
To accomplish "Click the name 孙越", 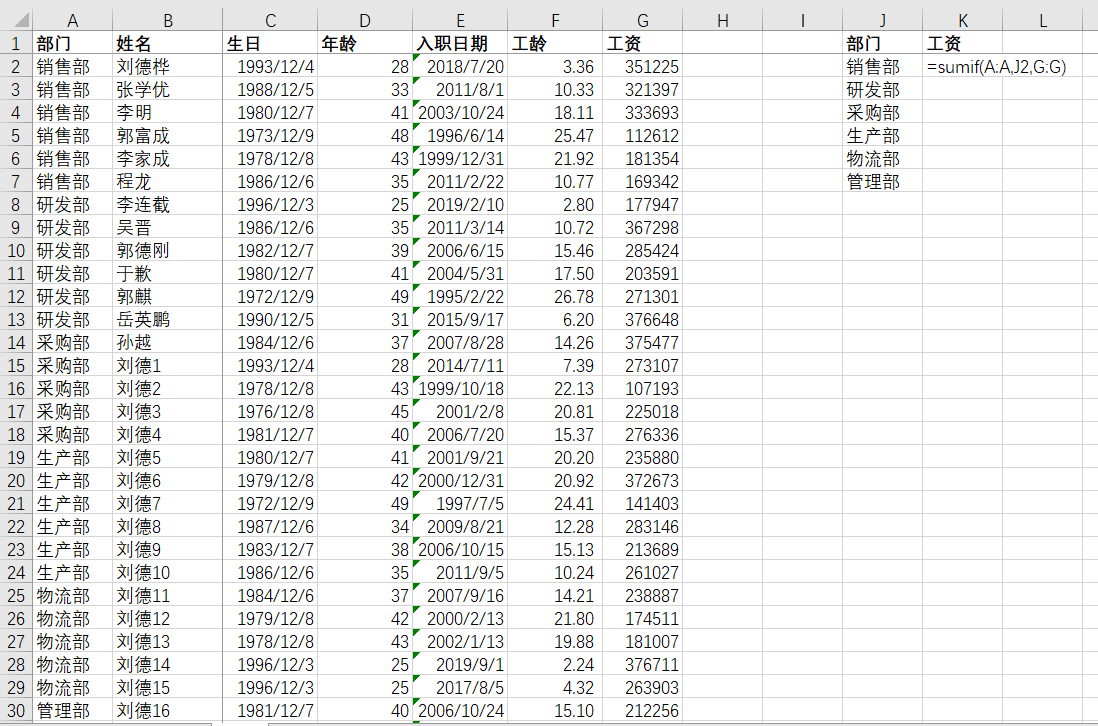I will (x=134, y=343).
